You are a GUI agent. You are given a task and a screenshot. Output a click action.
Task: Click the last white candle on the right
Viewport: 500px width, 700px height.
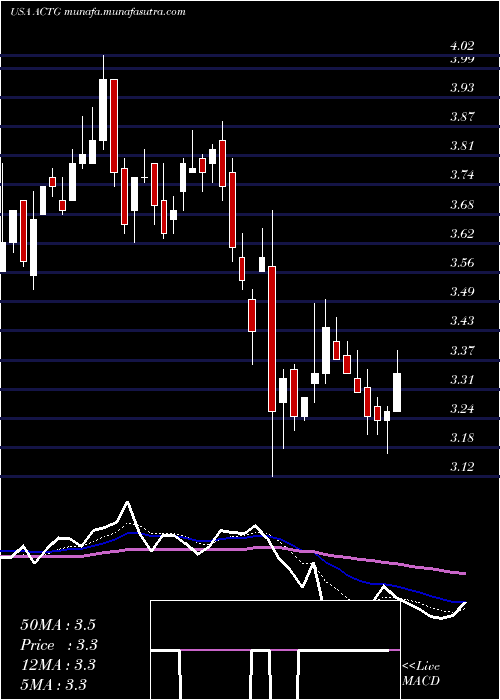[397, 392]
